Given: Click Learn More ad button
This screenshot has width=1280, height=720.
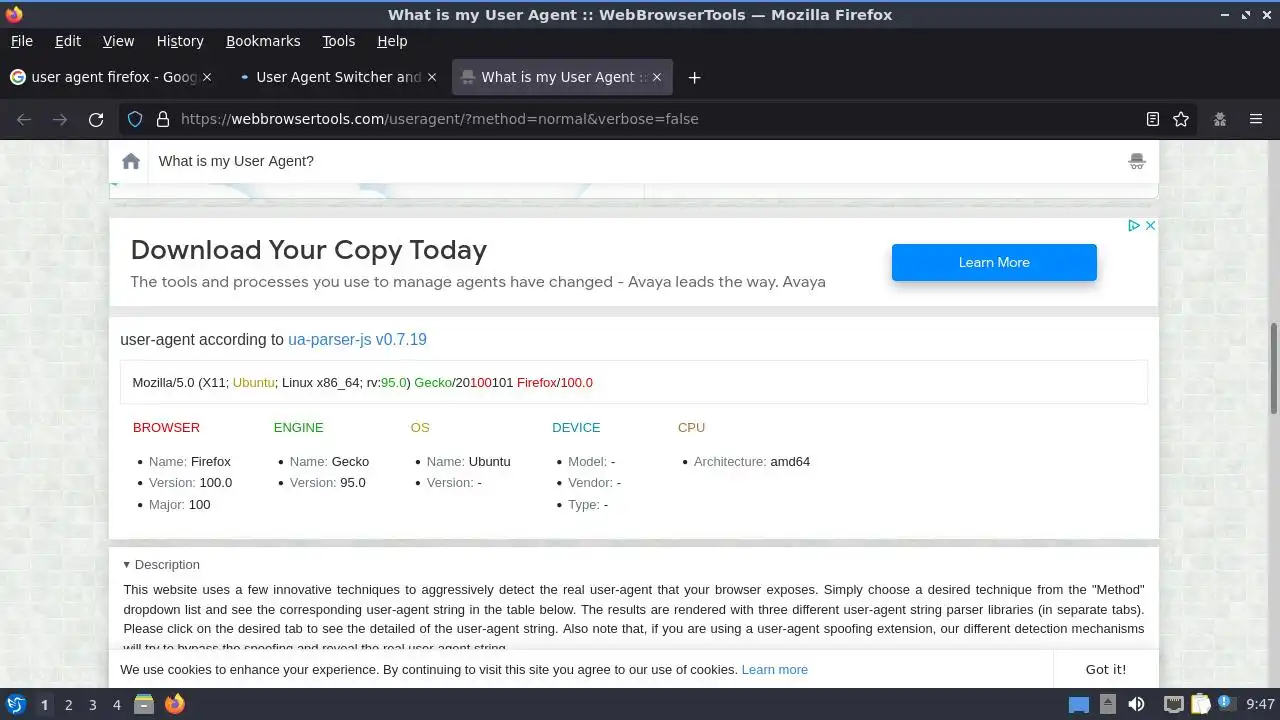Looking at the screenshot, I should [994, 262].
